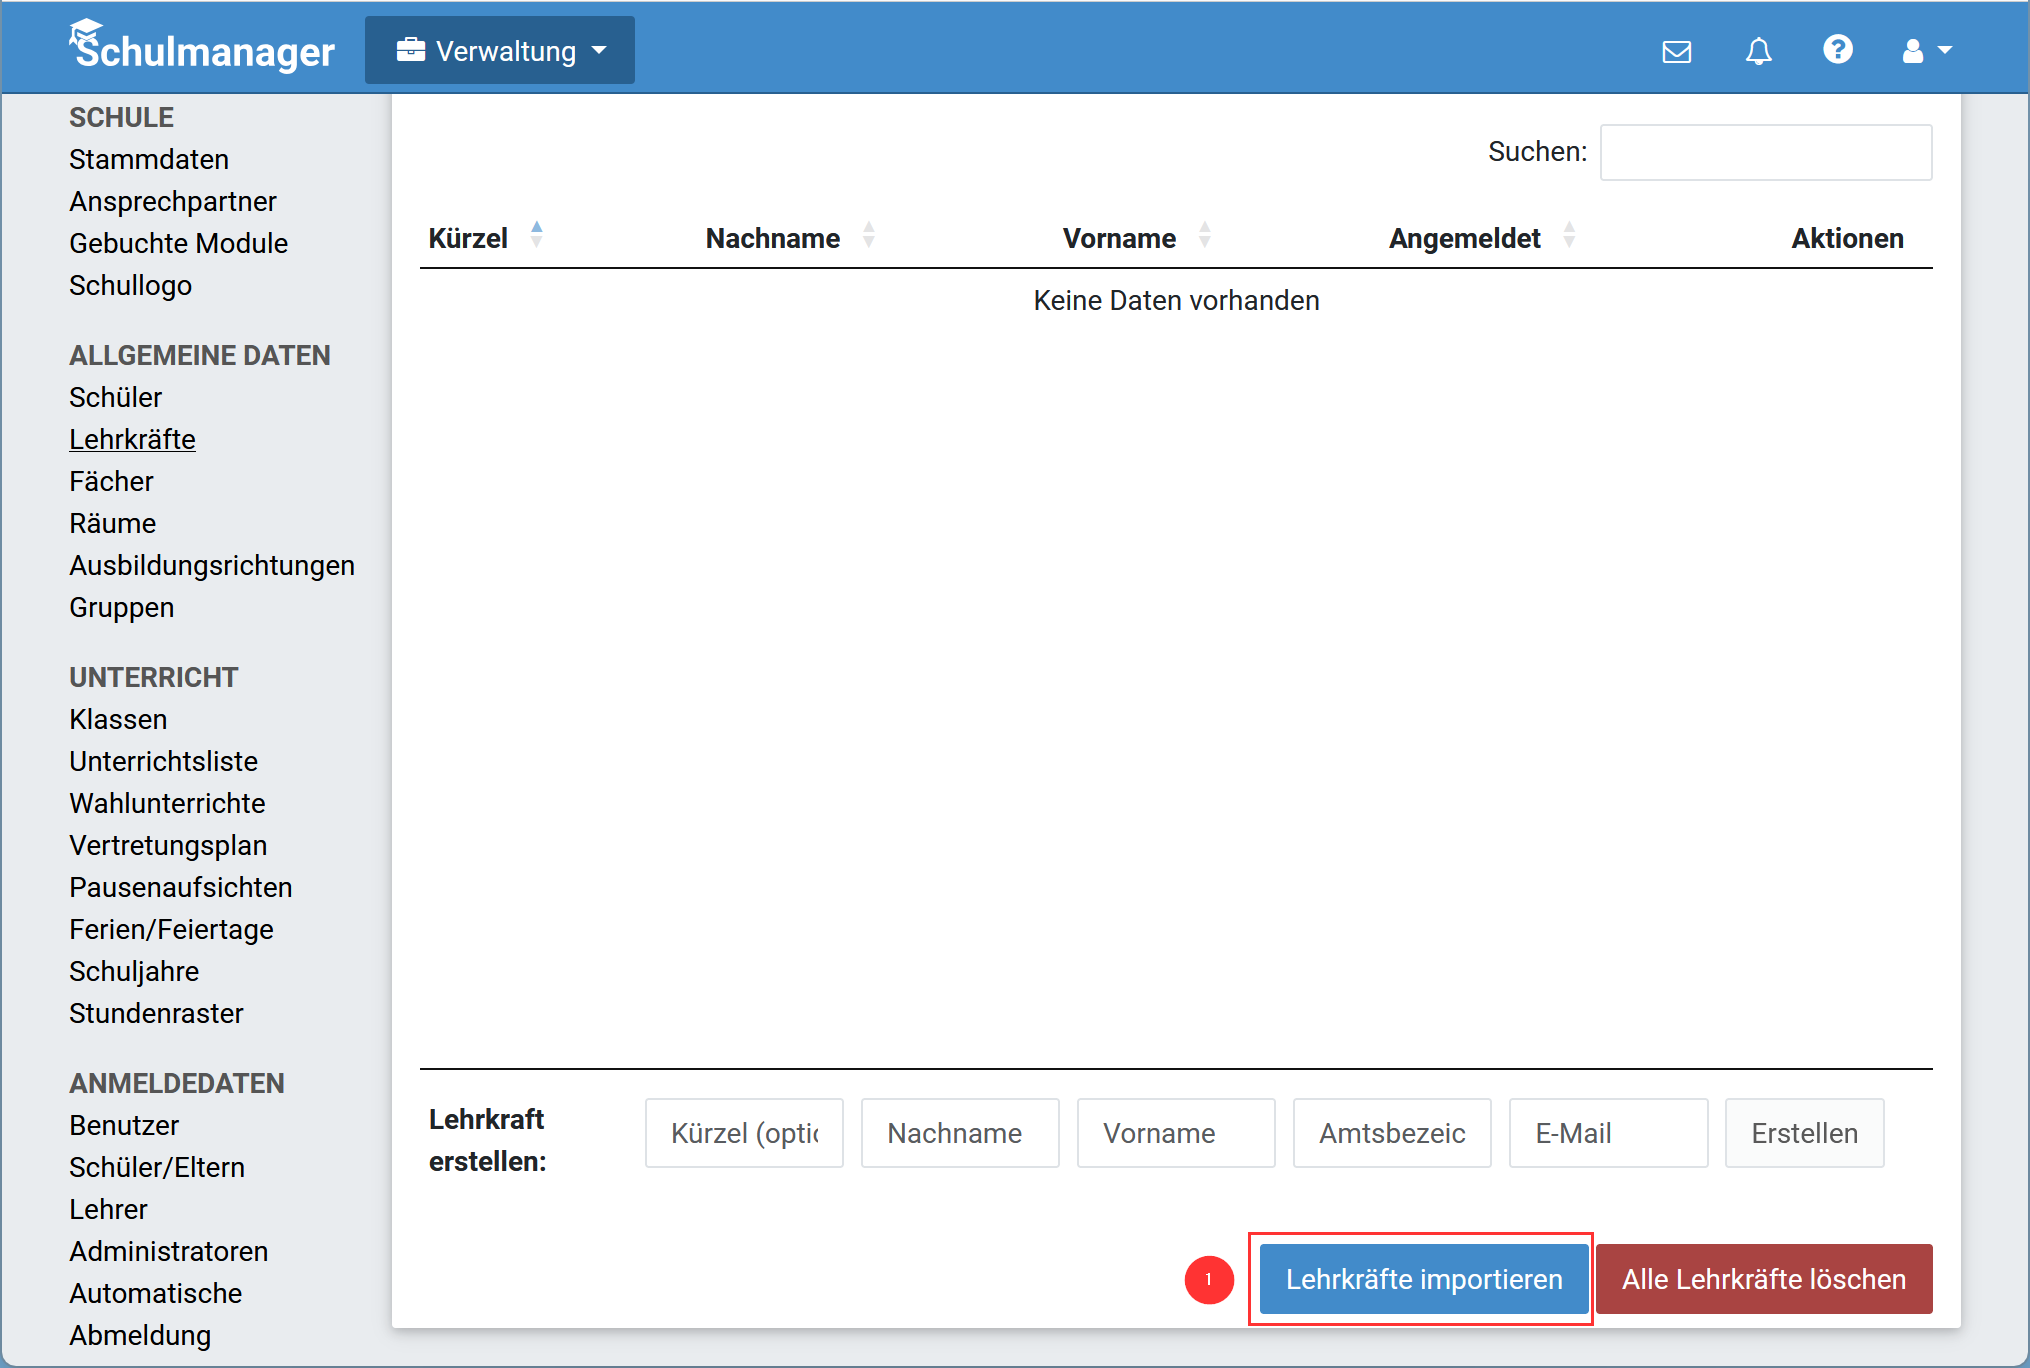Open the notifications bell icon
The image size is (2030, 1368).
coord(1759,51)
